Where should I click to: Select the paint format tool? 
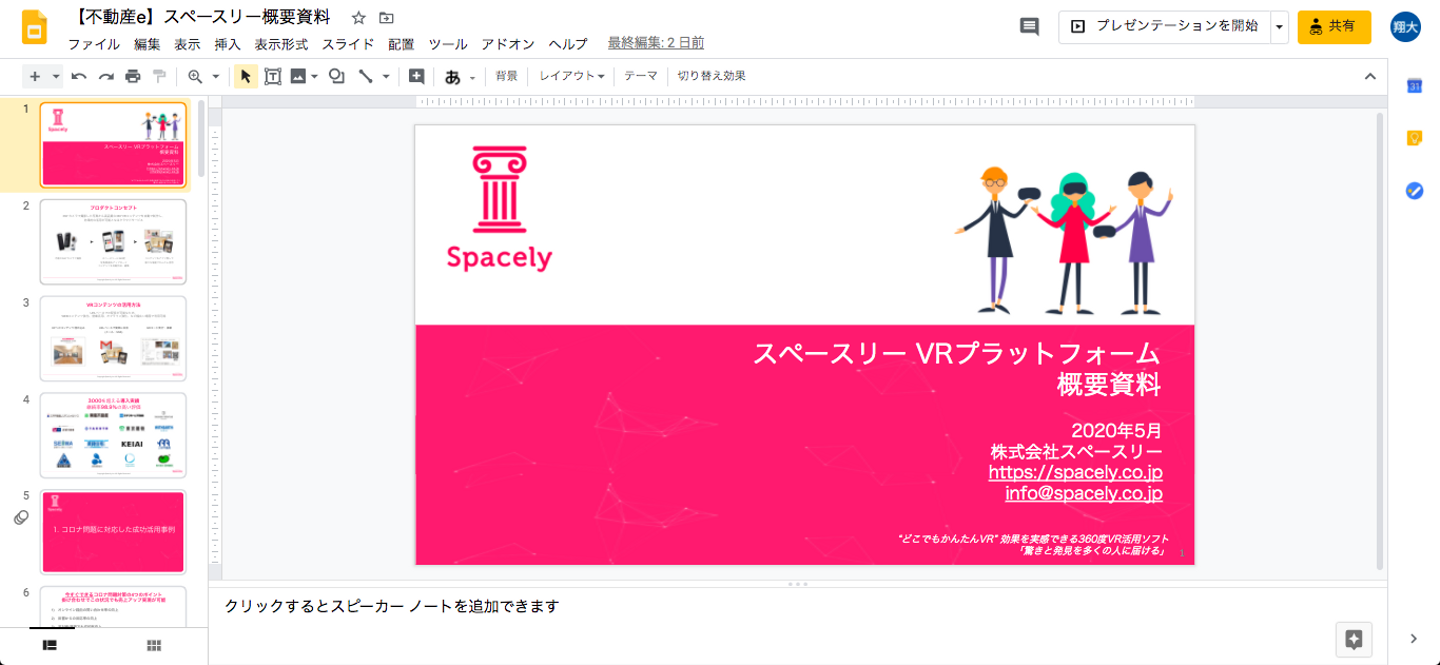(x=159, y=76)
